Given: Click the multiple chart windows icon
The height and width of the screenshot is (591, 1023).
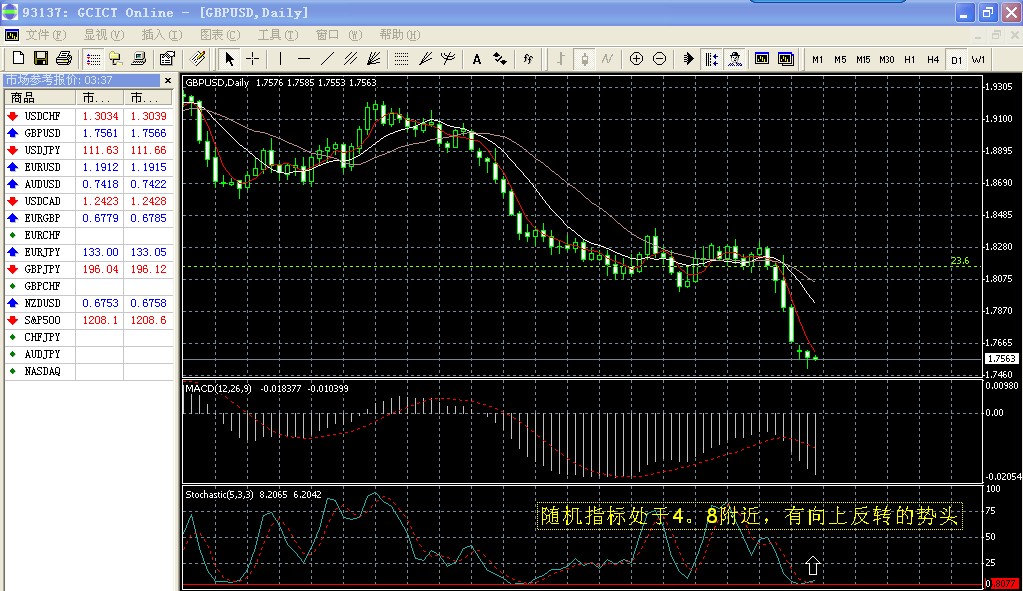Looking at the screenshot, I should [786, 59].
